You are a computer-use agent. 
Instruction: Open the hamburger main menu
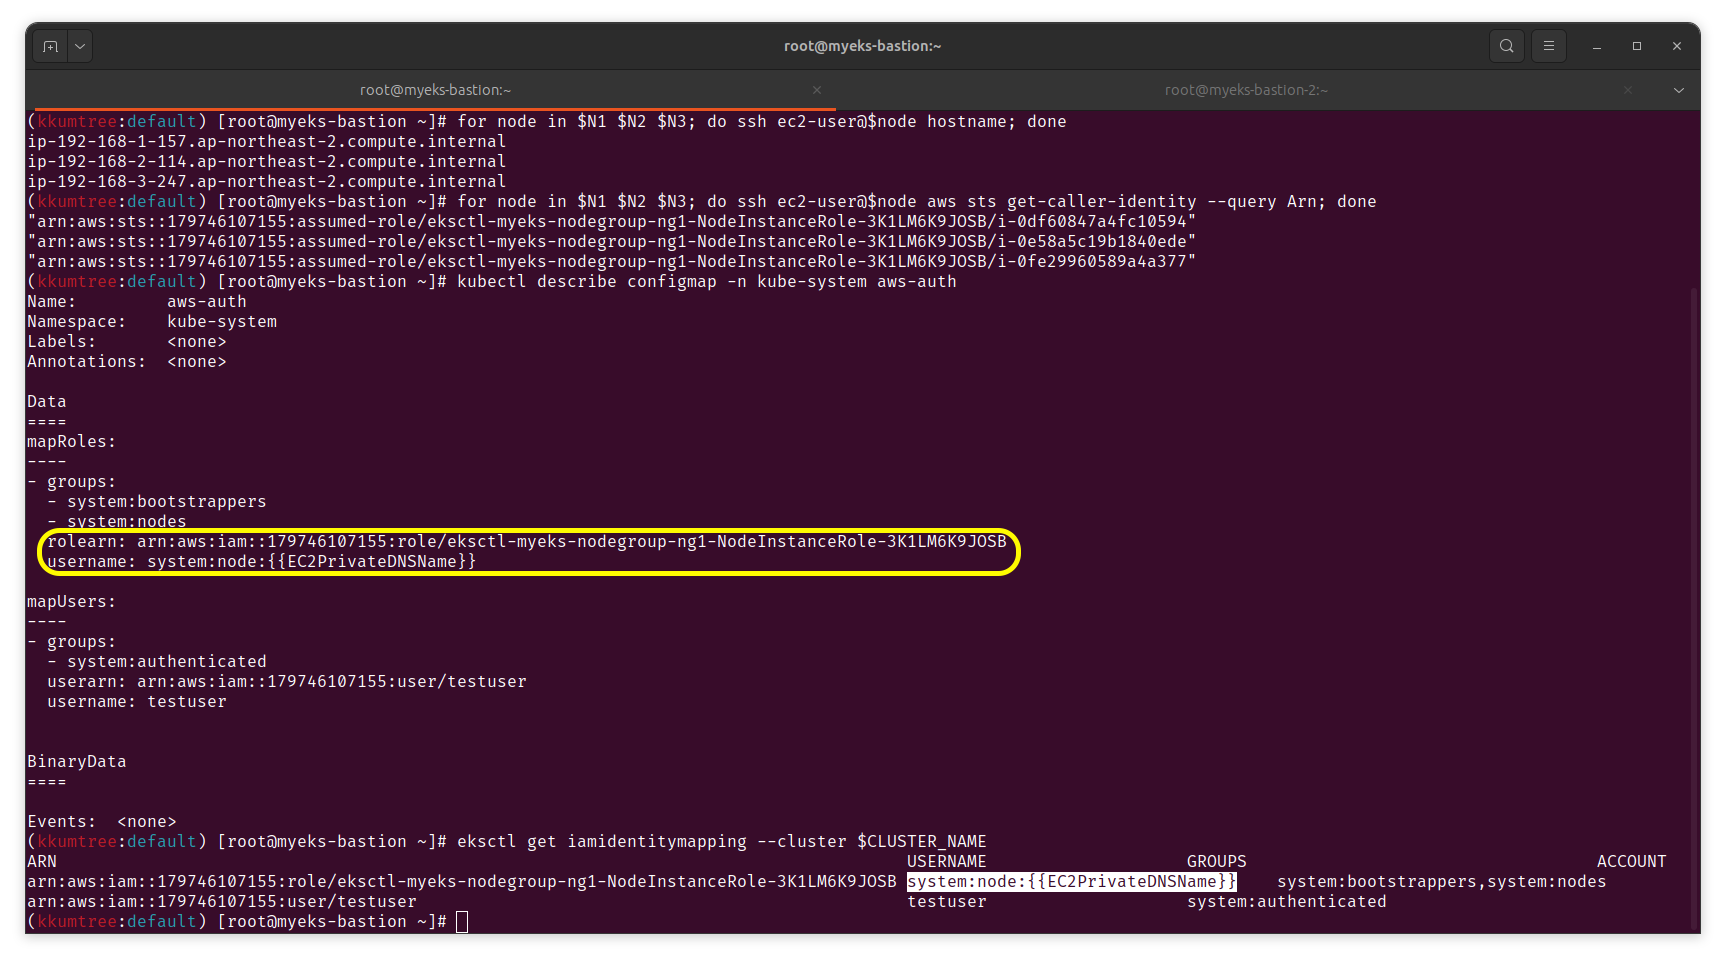(1548, 46)
